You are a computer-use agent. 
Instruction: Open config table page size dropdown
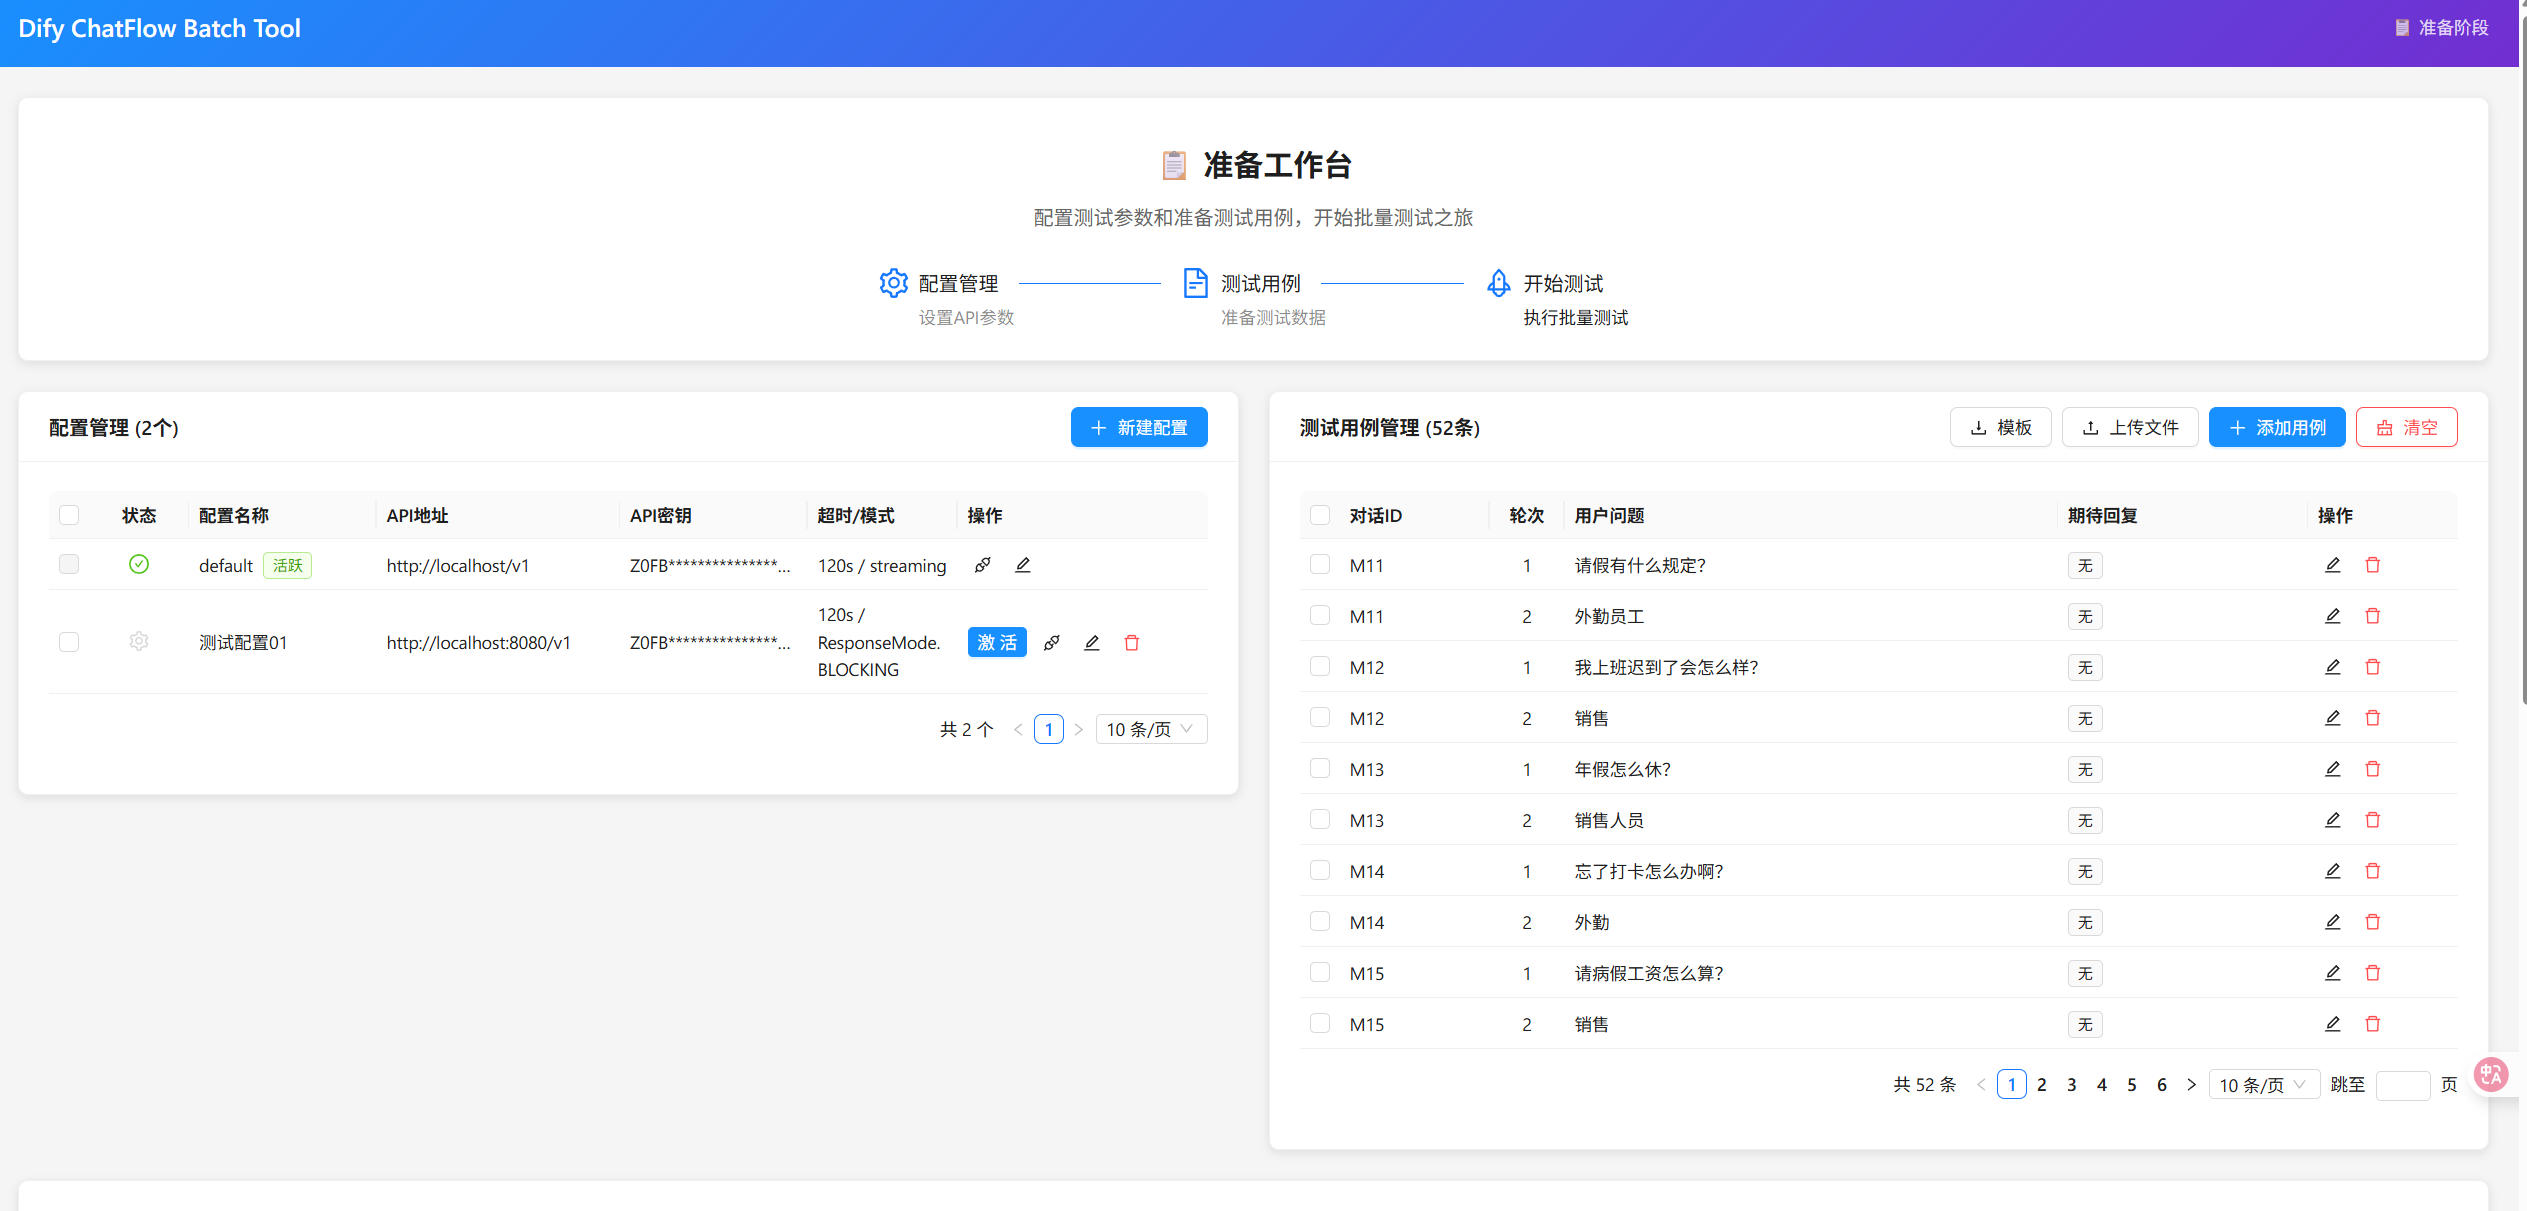pos(1151,729)
